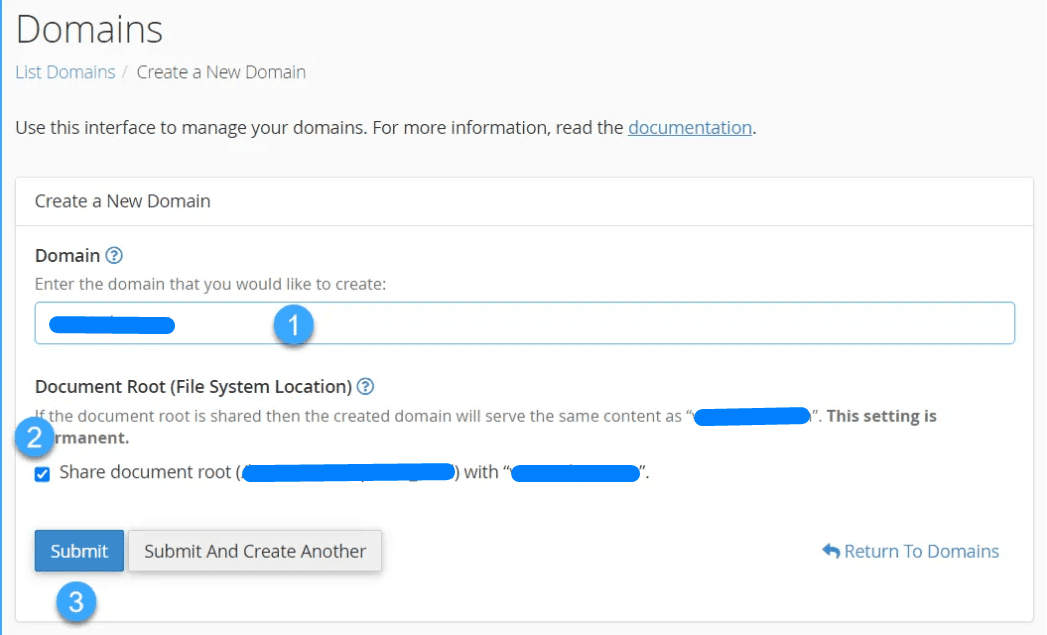The height and width of the screenshot is (635, 1047).
Task: Click the Return To Domains link
Action: pos(918,551)
